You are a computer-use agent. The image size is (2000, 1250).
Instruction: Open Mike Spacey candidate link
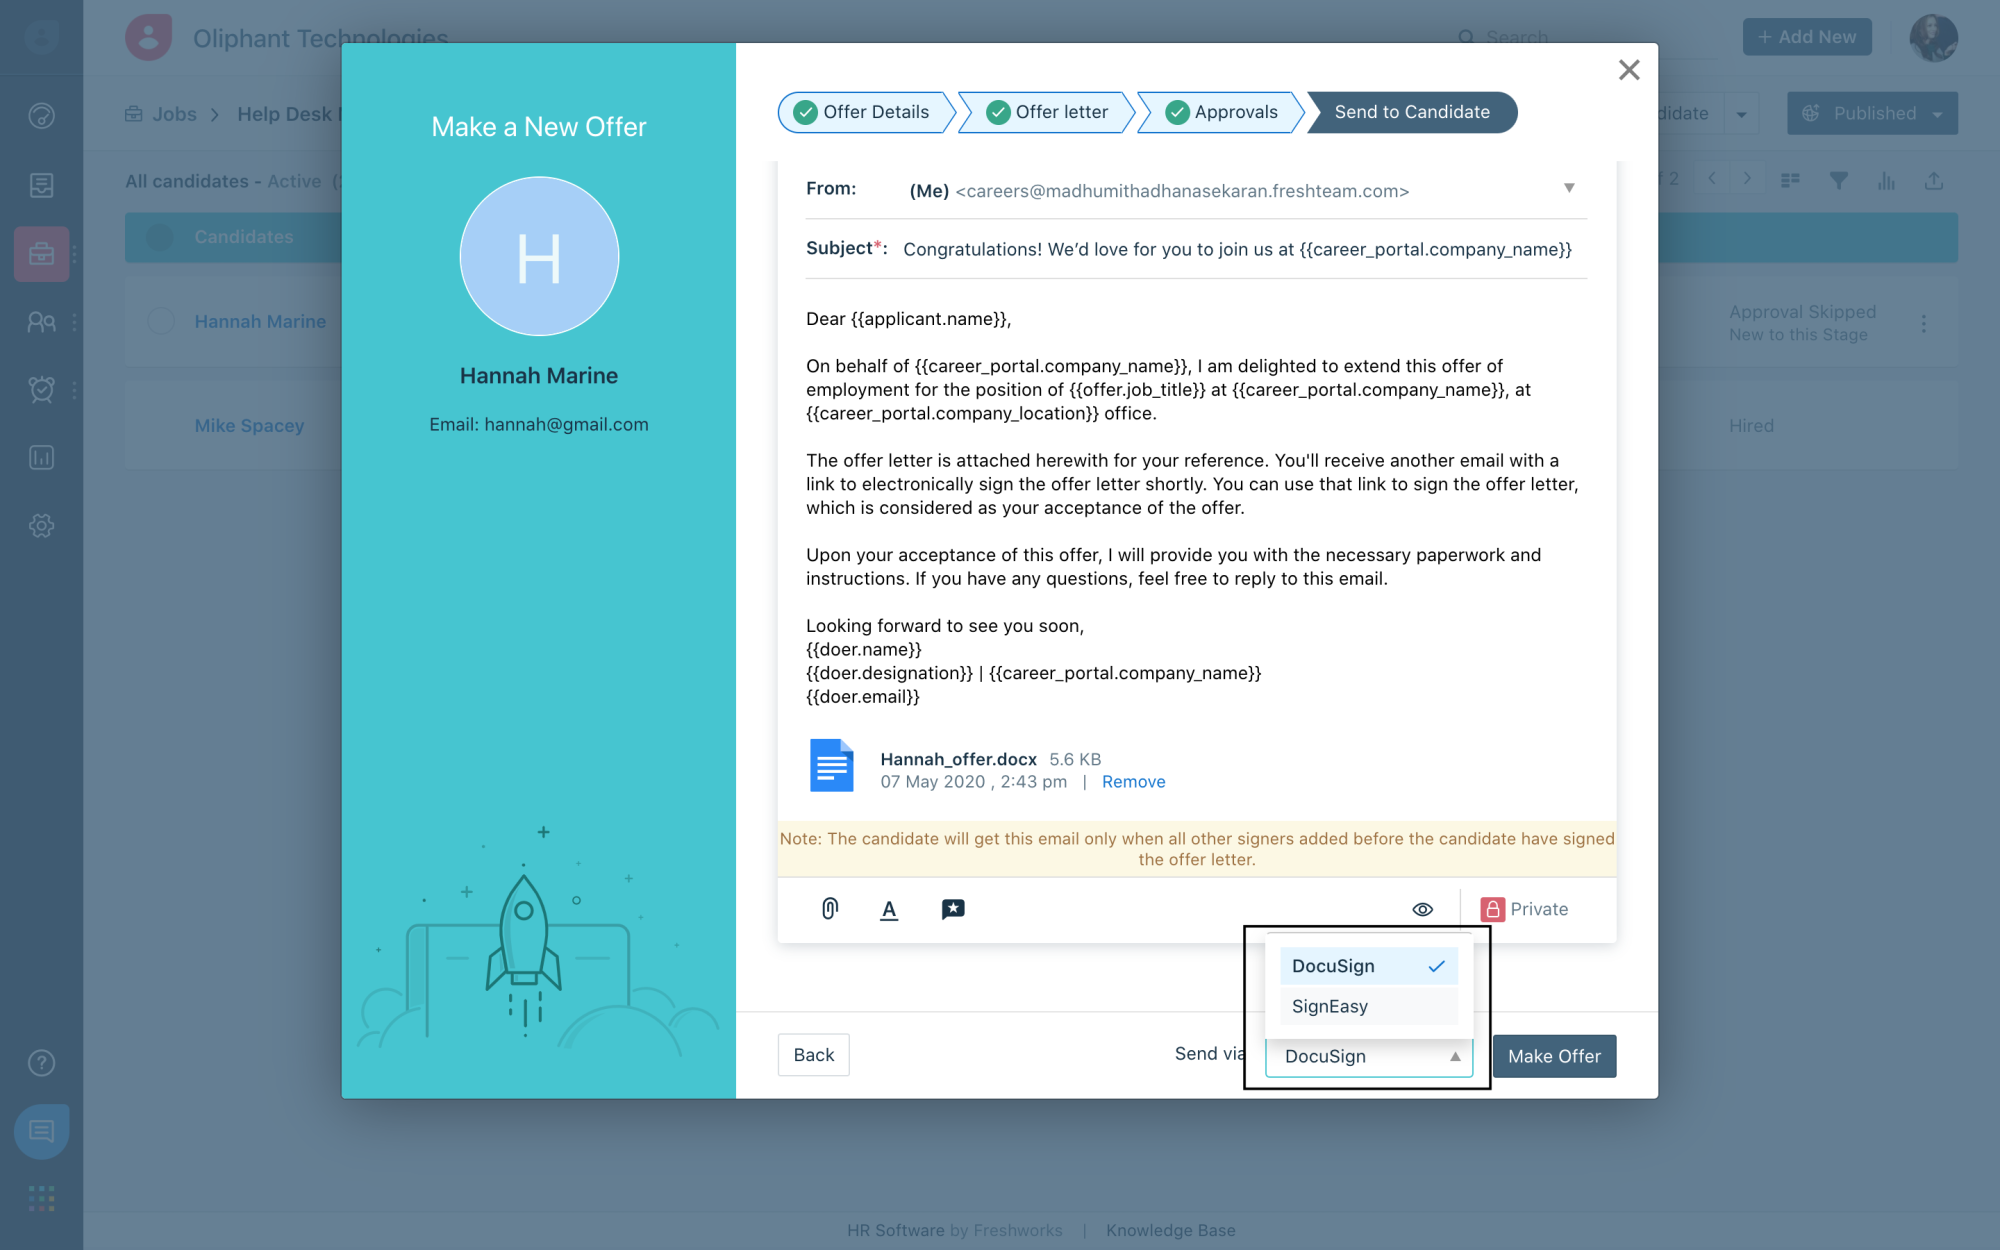click(x=249, y=425)
